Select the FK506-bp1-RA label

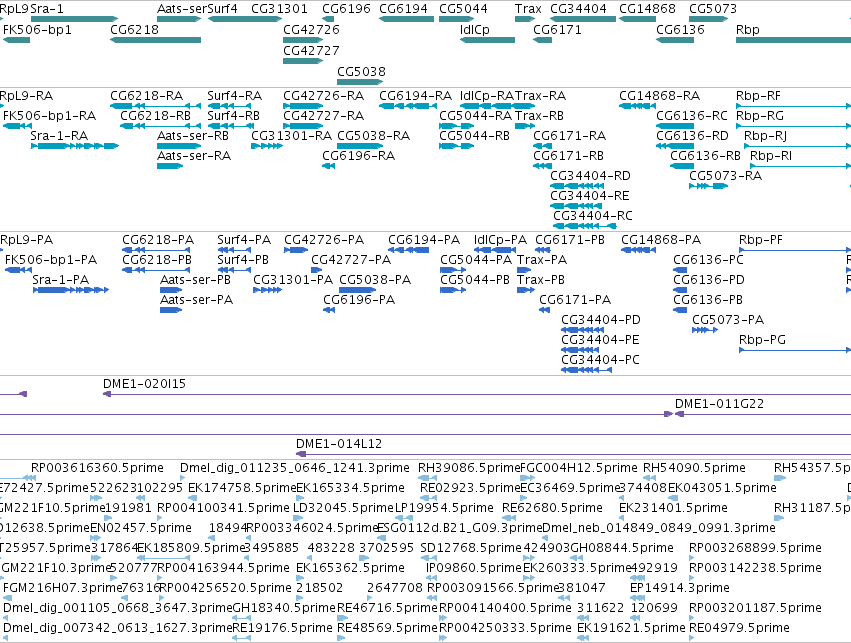pyautogui.click(x=49, y=116)
